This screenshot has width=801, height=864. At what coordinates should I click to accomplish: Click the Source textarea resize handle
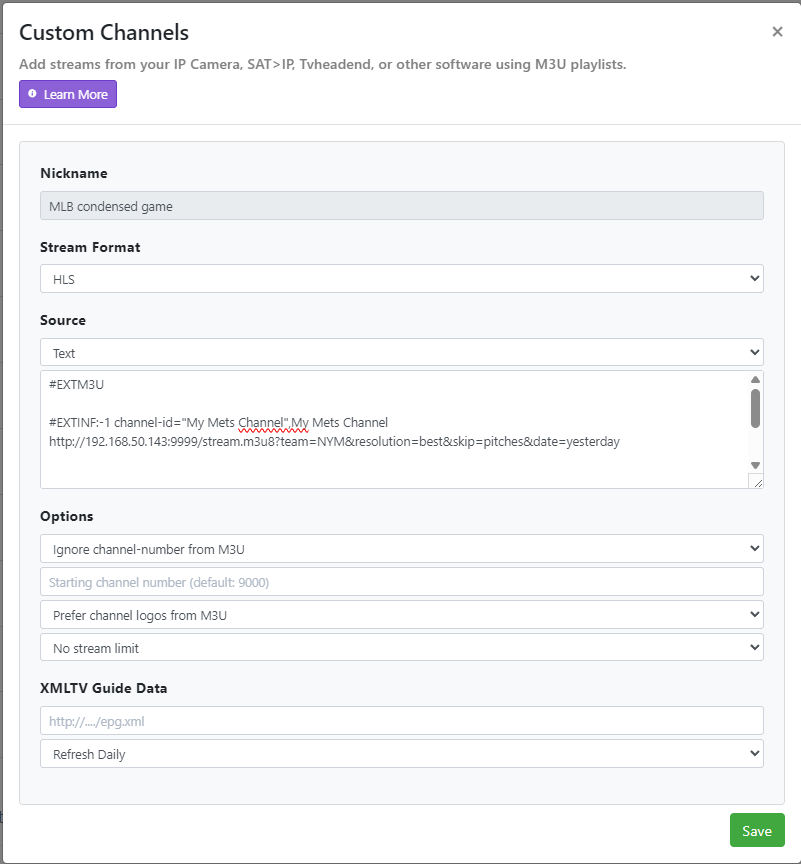(x=757, y=482)
